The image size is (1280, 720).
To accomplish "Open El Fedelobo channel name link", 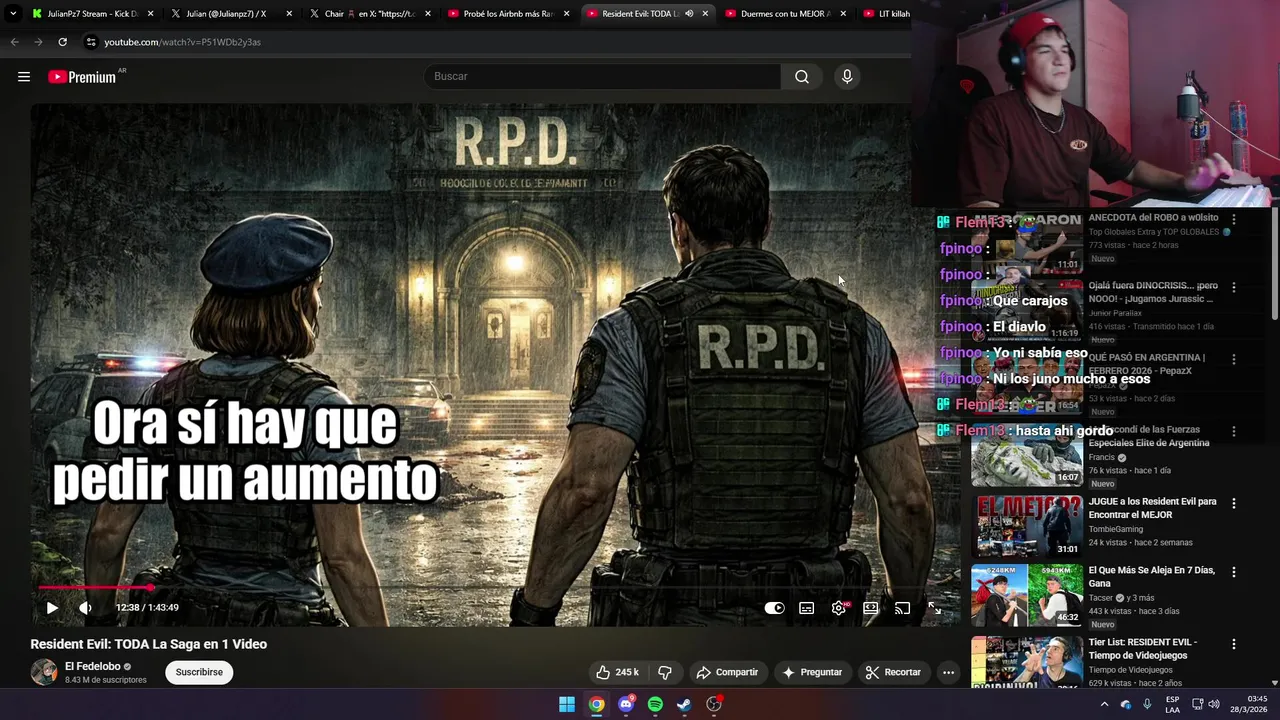I will (x=93, y=666).
